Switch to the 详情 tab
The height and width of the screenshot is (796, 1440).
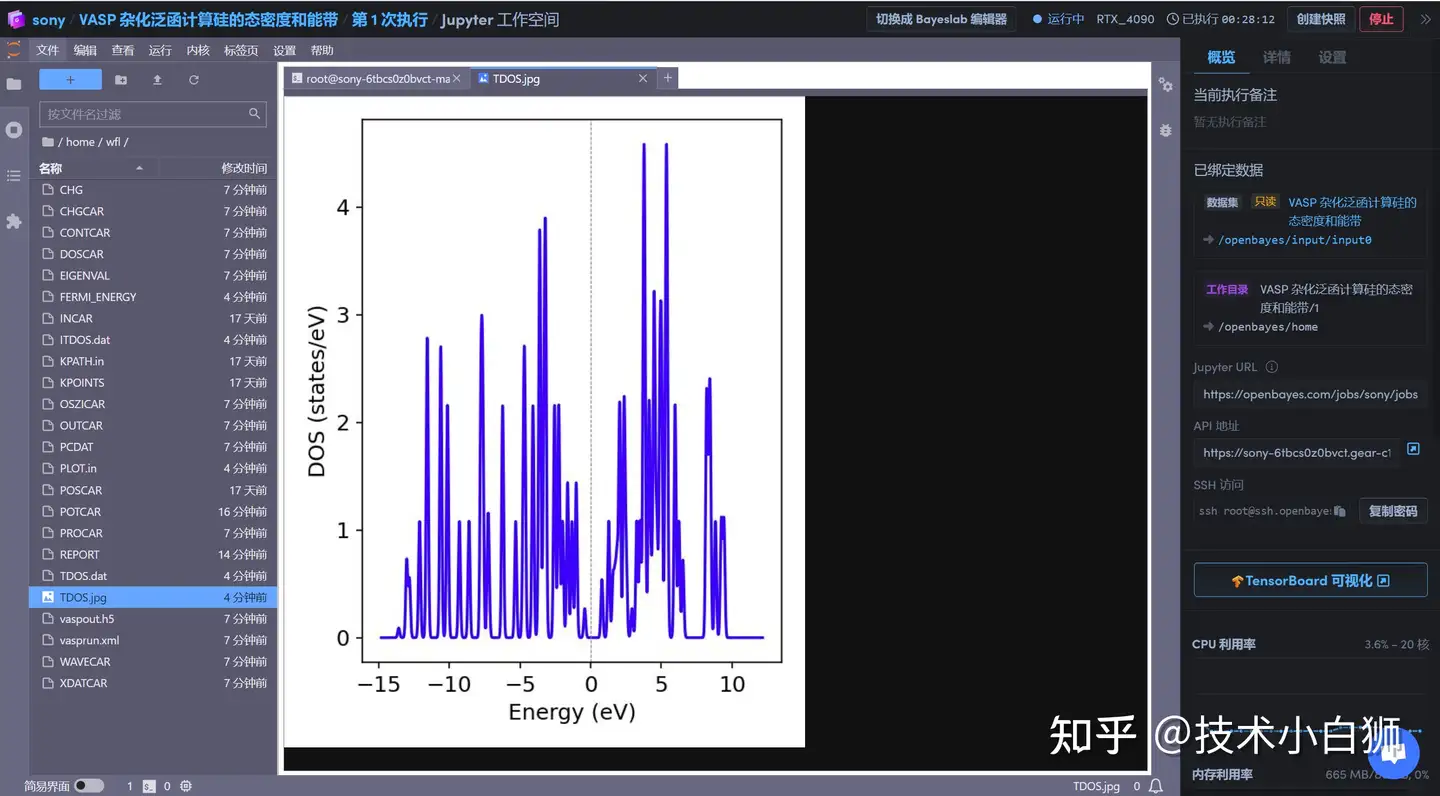pos(1277,57)
